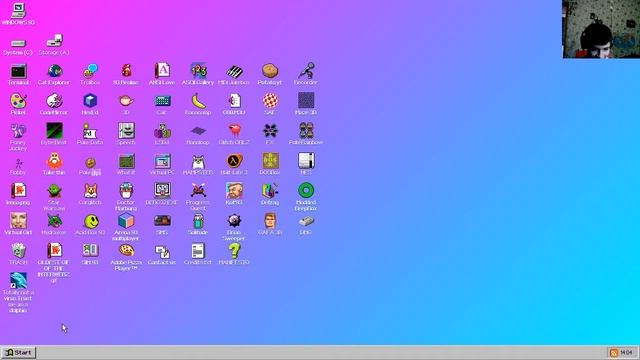Launch Arena 93 multiplayer cube icon

[x=126, y=221]
